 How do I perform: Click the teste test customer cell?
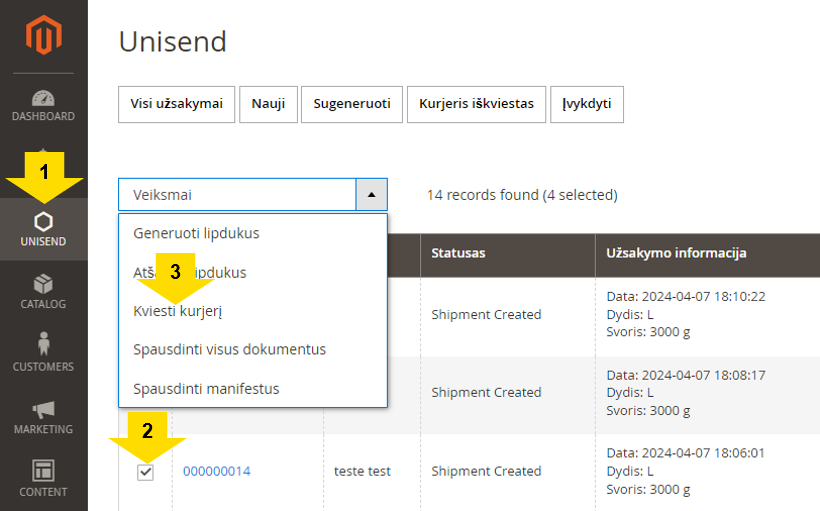[362, 471]
